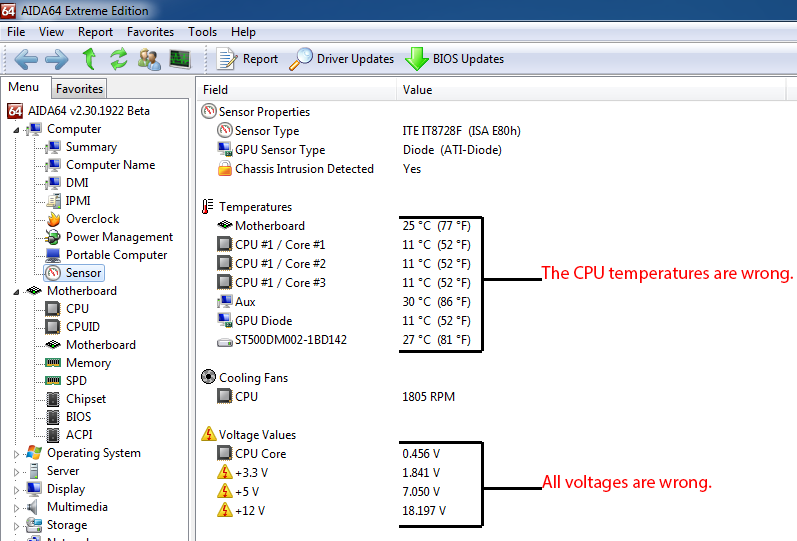Image resolution: width=797 pixels, height=541 pixels.
Task: Open the Motherboard subpage in tree
Action: click(x=90, y=345)
